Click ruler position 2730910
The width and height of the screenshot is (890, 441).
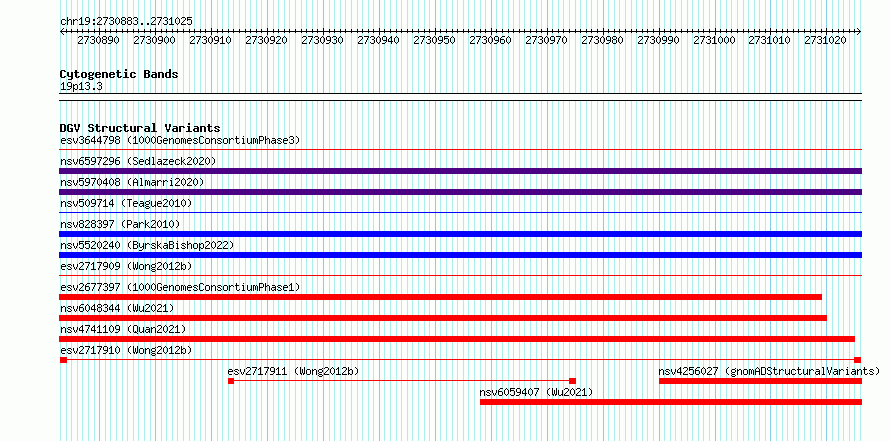coord(211,40)
